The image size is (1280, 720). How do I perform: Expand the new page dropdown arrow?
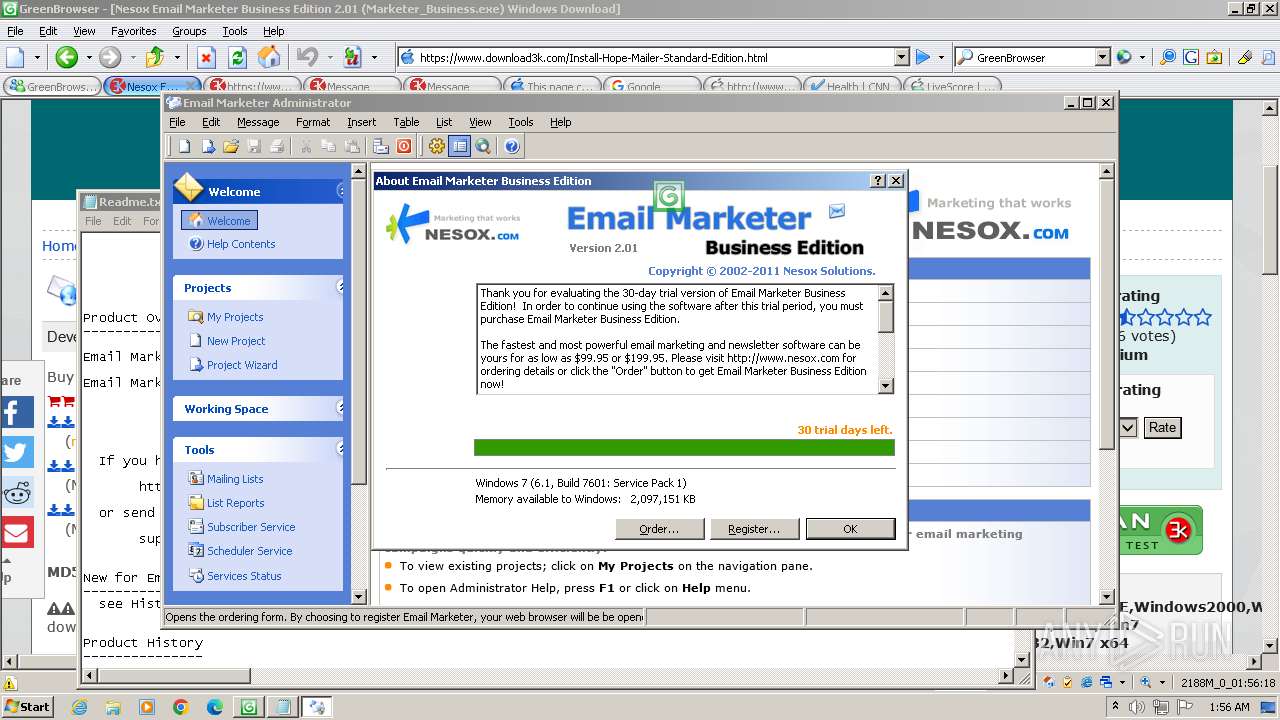click(37, 57)
